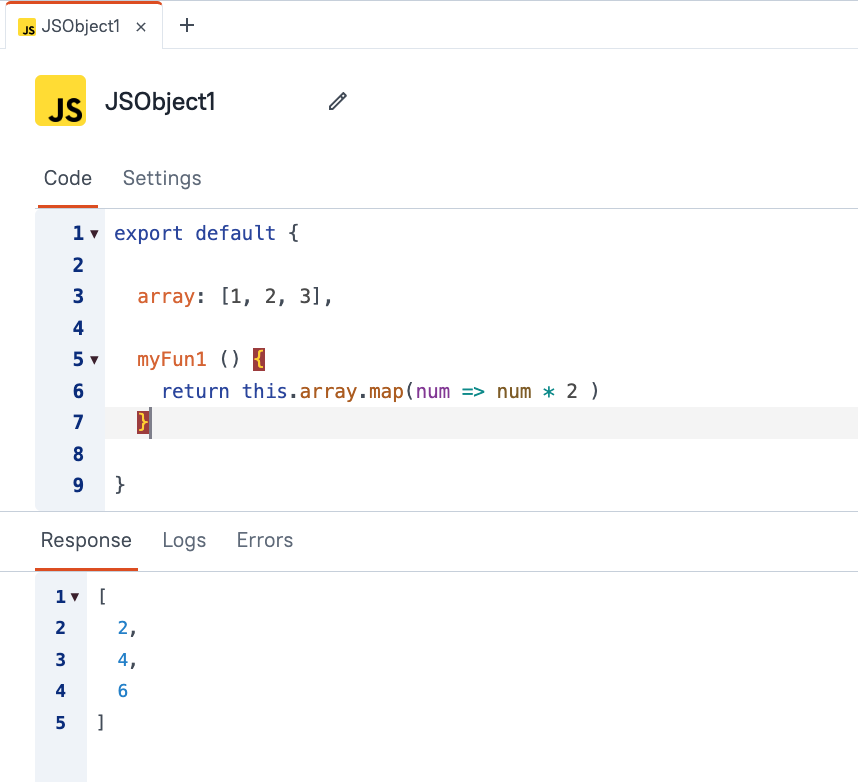Close the JSObject1 tab
Screen dimensions: 858x782
click(x=141, y=27)
